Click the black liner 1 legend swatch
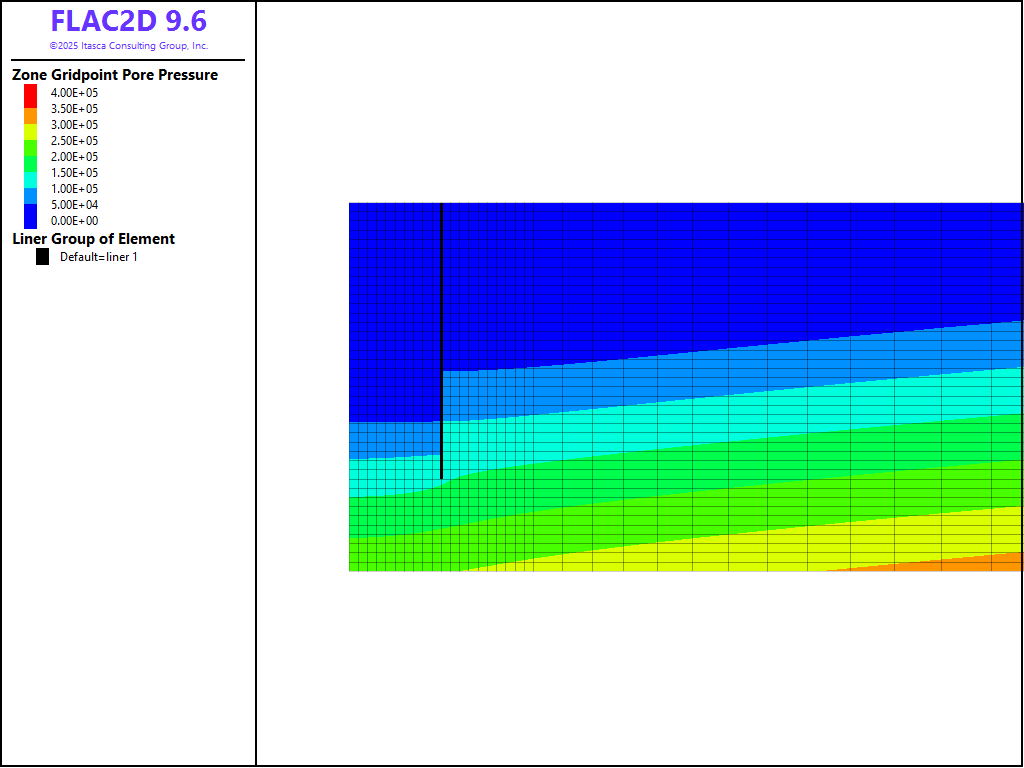The width and height of the screenshot is (1024, 768). pyautogui.click(x=42, y=257)
